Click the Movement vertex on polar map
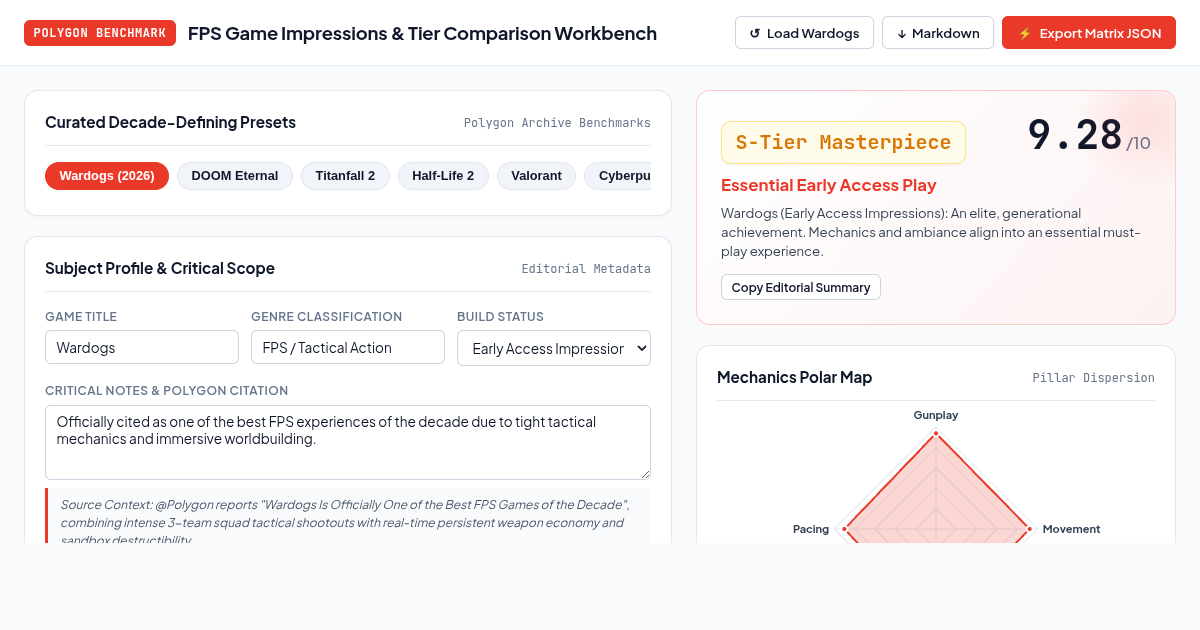Screen dimensions: 1200x630 pyautogui.click(x=1029, y=529)
